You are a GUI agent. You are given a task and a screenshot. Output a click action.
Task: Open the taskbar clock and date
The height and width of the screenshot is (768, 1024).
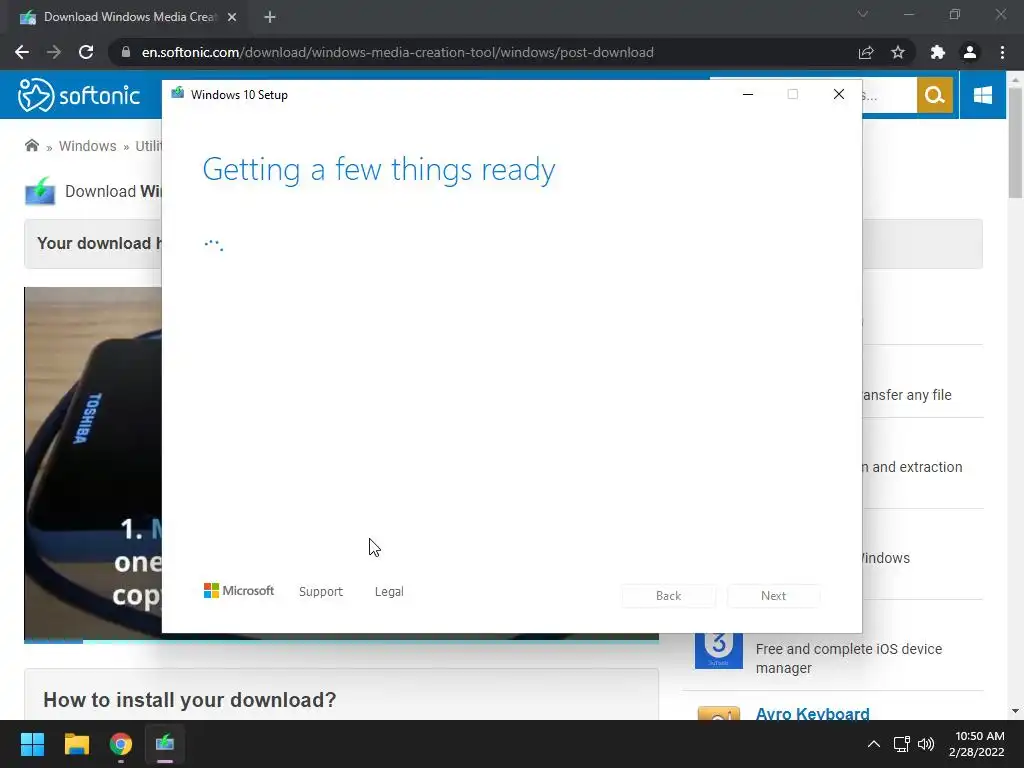click(x=976, y=744)
